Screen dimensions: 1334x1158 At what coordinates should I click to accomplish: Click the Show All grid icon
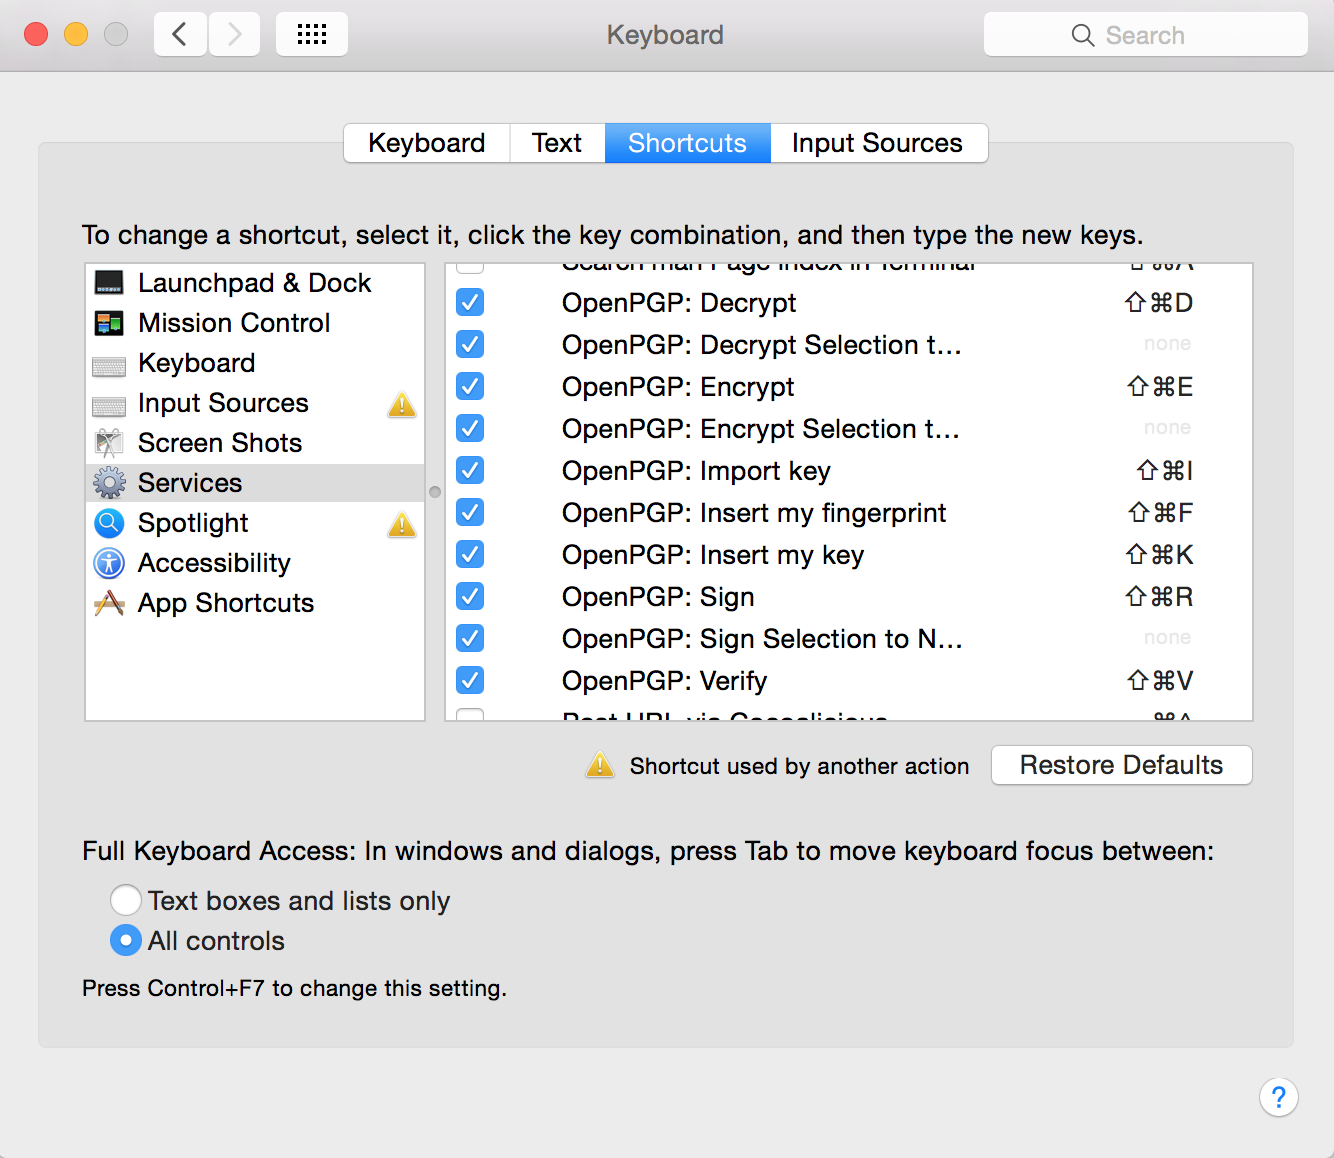312,35
